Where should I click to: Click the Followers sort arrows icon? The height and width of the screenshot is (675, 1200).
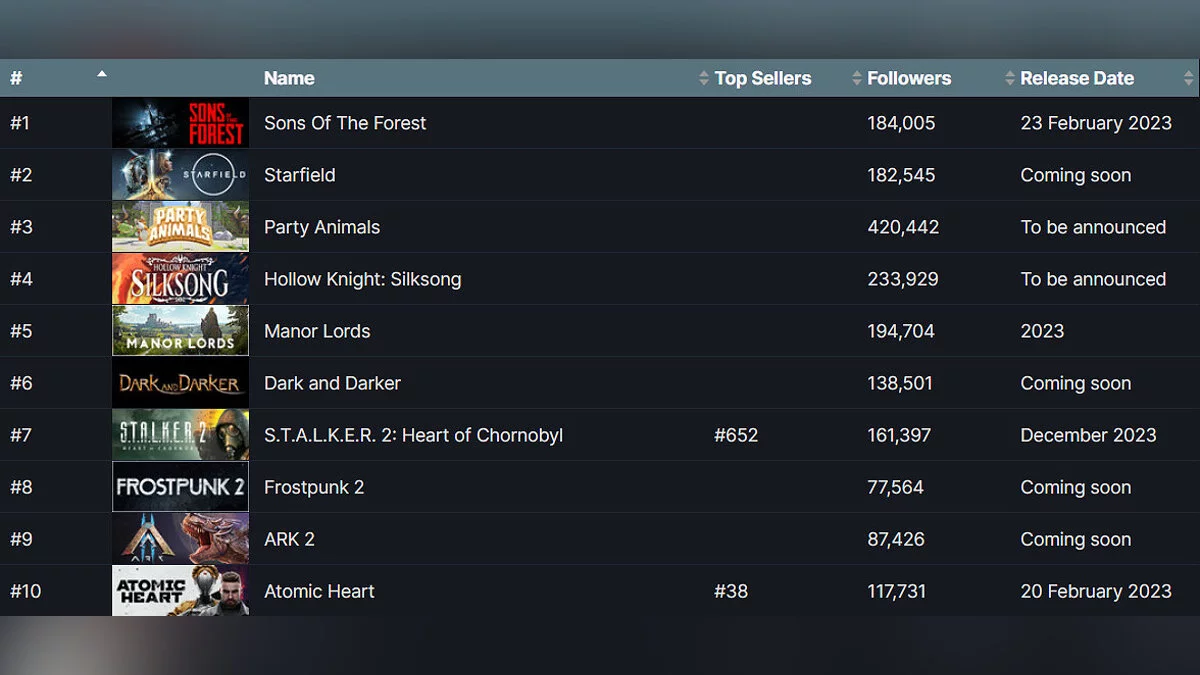pyautogui.click(x=856, y=78)
